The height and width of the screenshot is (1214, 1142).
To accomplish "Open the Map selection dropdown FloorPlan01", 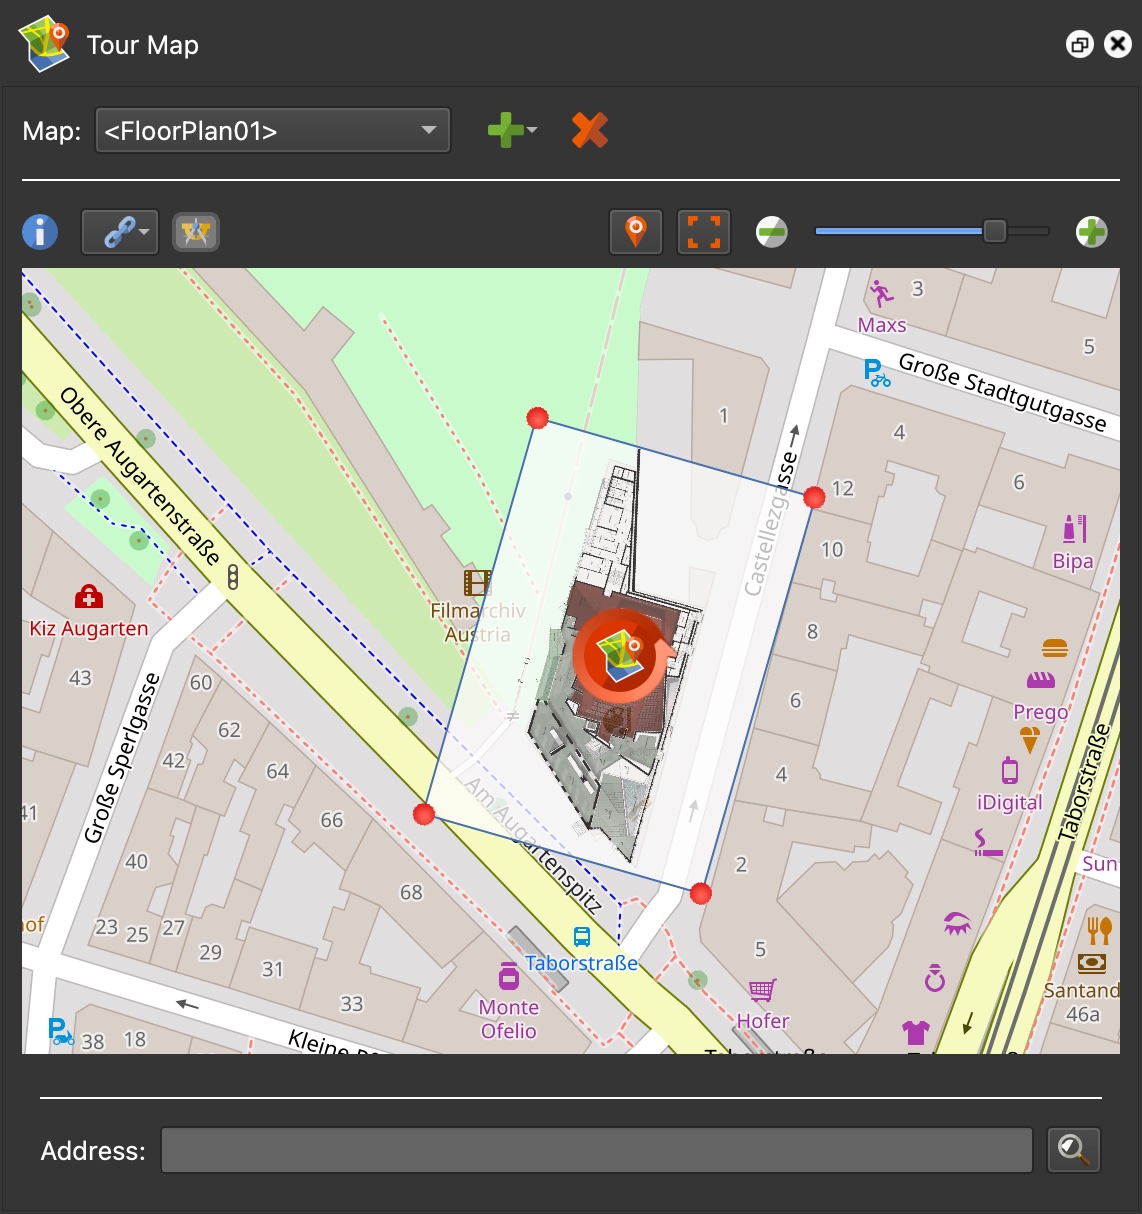I will 272,131.
